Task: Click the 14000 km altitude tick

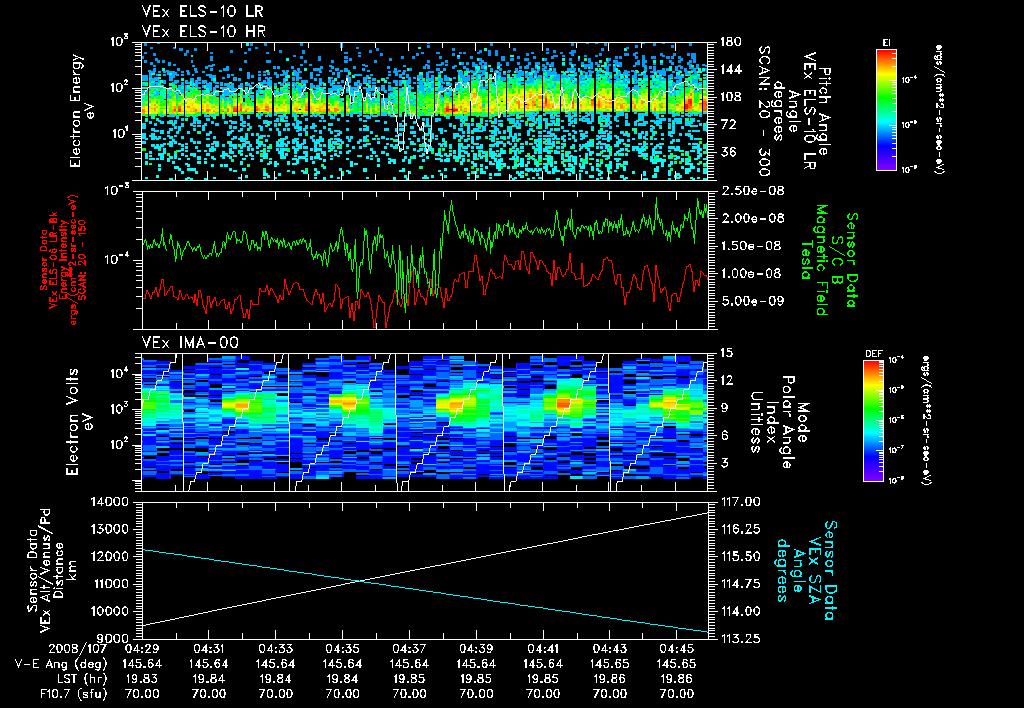Action: click(x=108, y=502)
